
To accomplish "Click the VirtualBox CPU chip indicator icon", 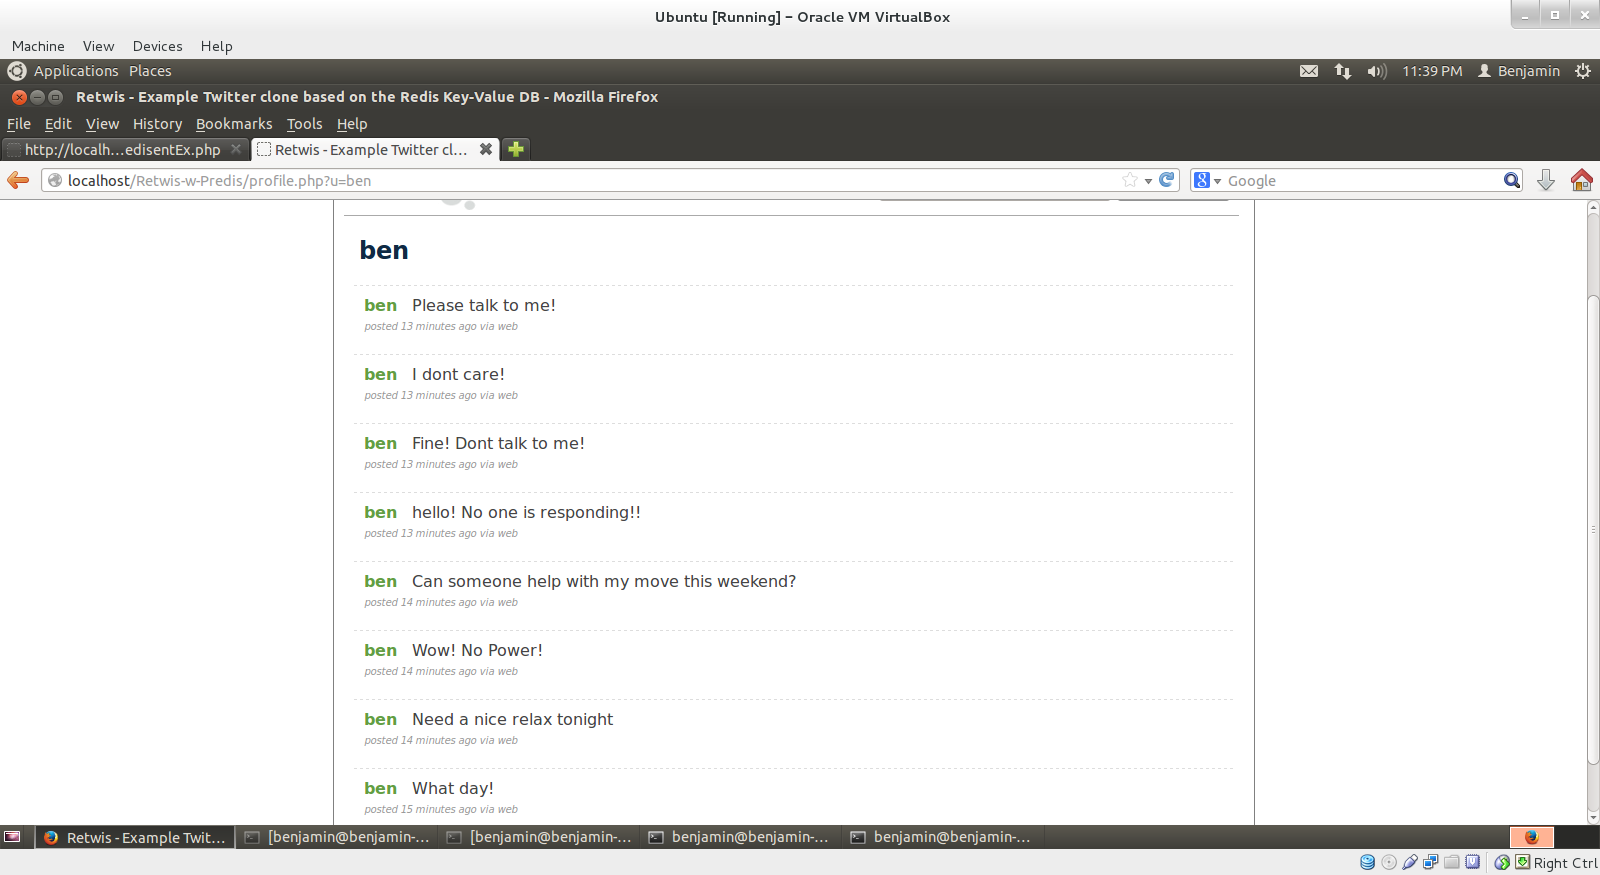I will [1473, 862].
